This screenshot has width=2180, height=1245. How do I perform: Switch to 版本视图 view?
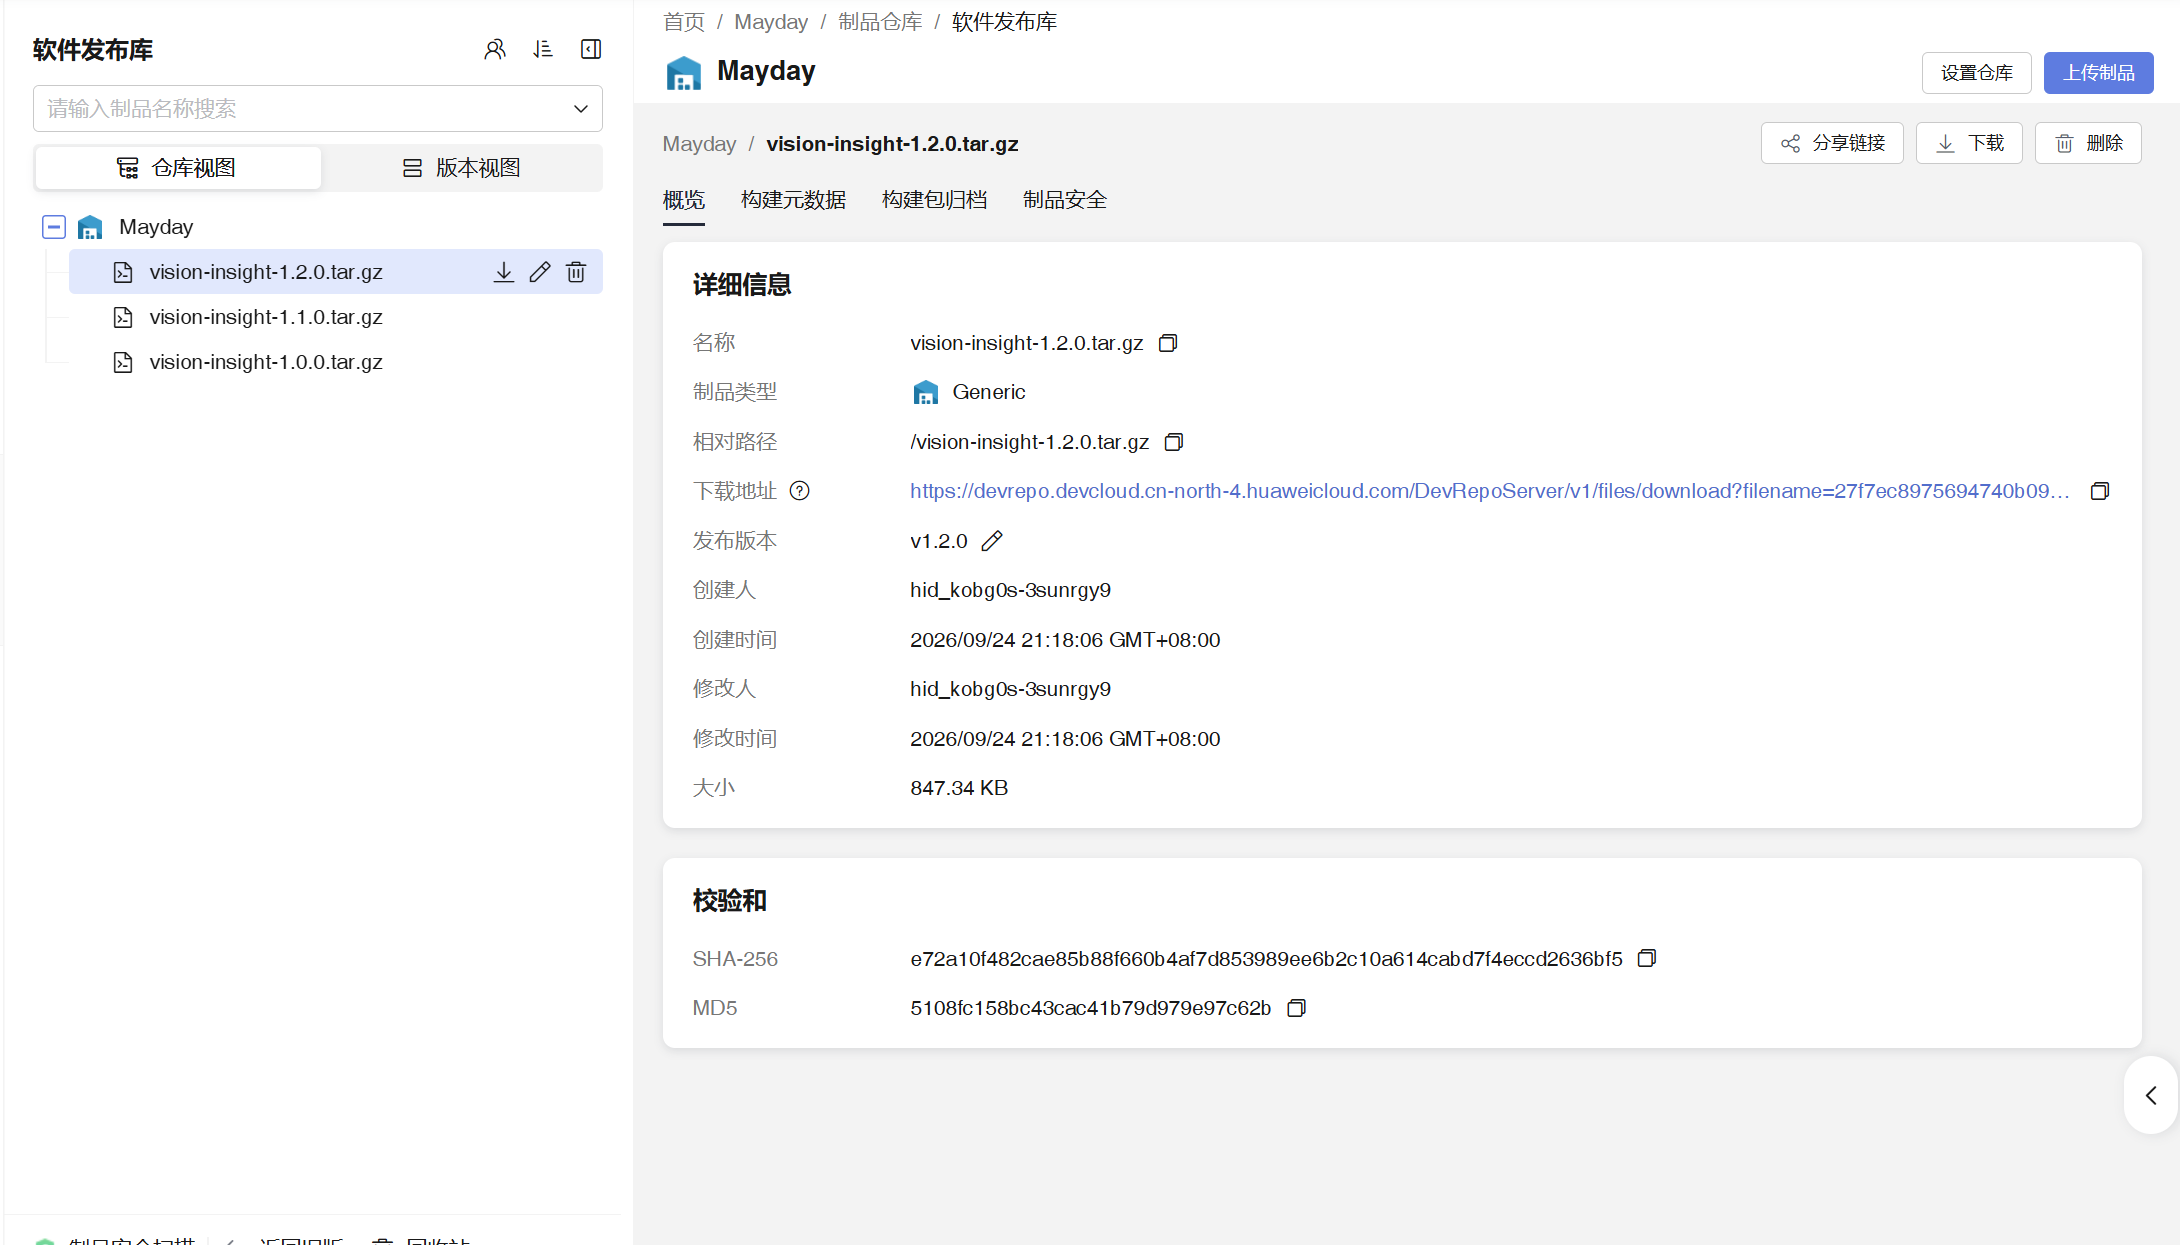[x=461, y=168]
